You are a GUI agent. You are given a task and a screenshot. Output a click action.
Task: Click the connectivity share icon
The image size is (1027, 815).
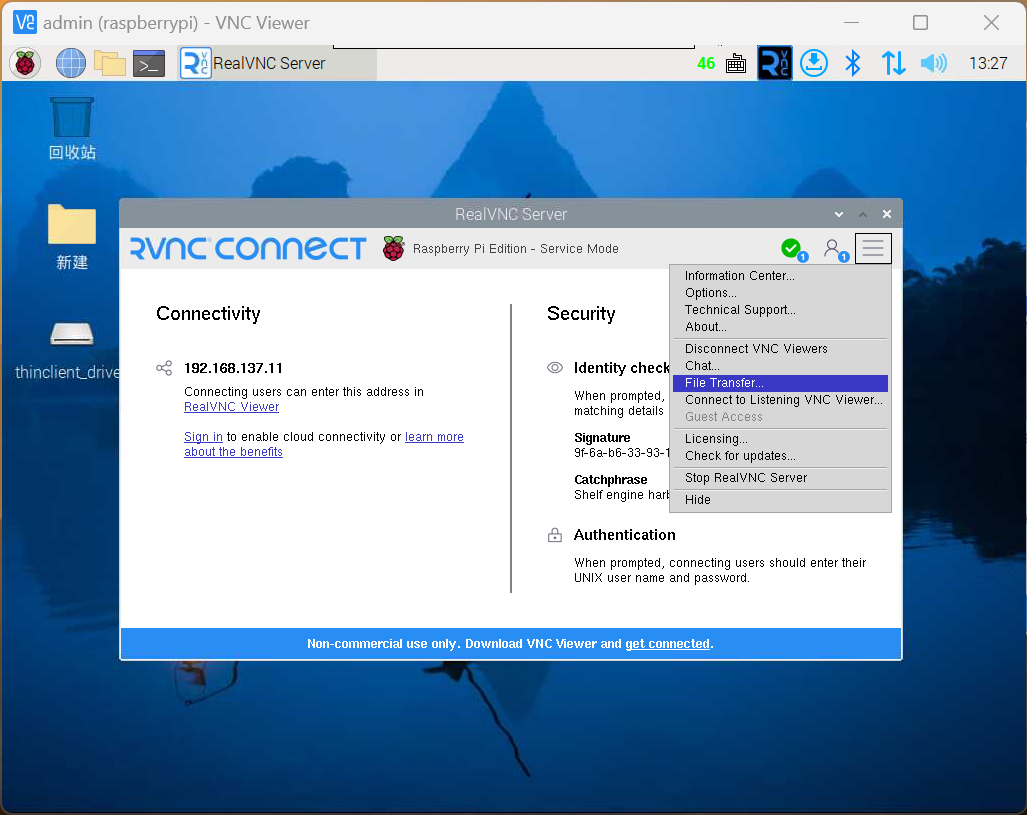pos(164,368)
